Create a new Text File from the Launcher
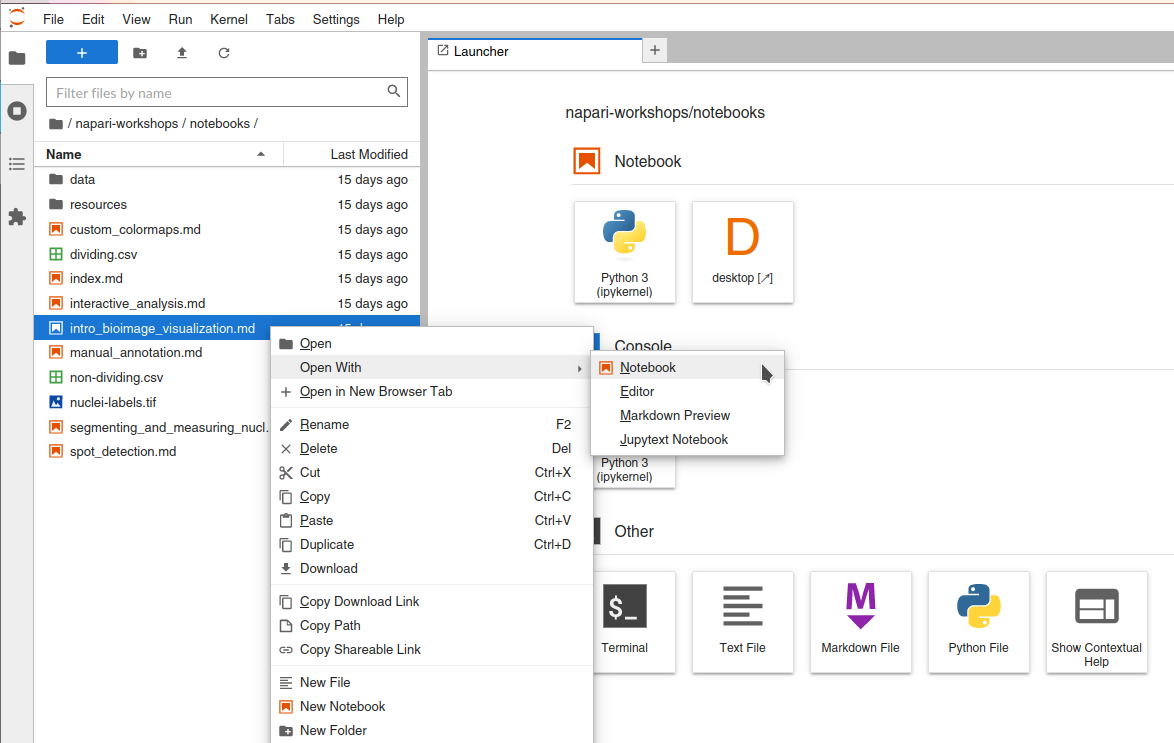 742,622
